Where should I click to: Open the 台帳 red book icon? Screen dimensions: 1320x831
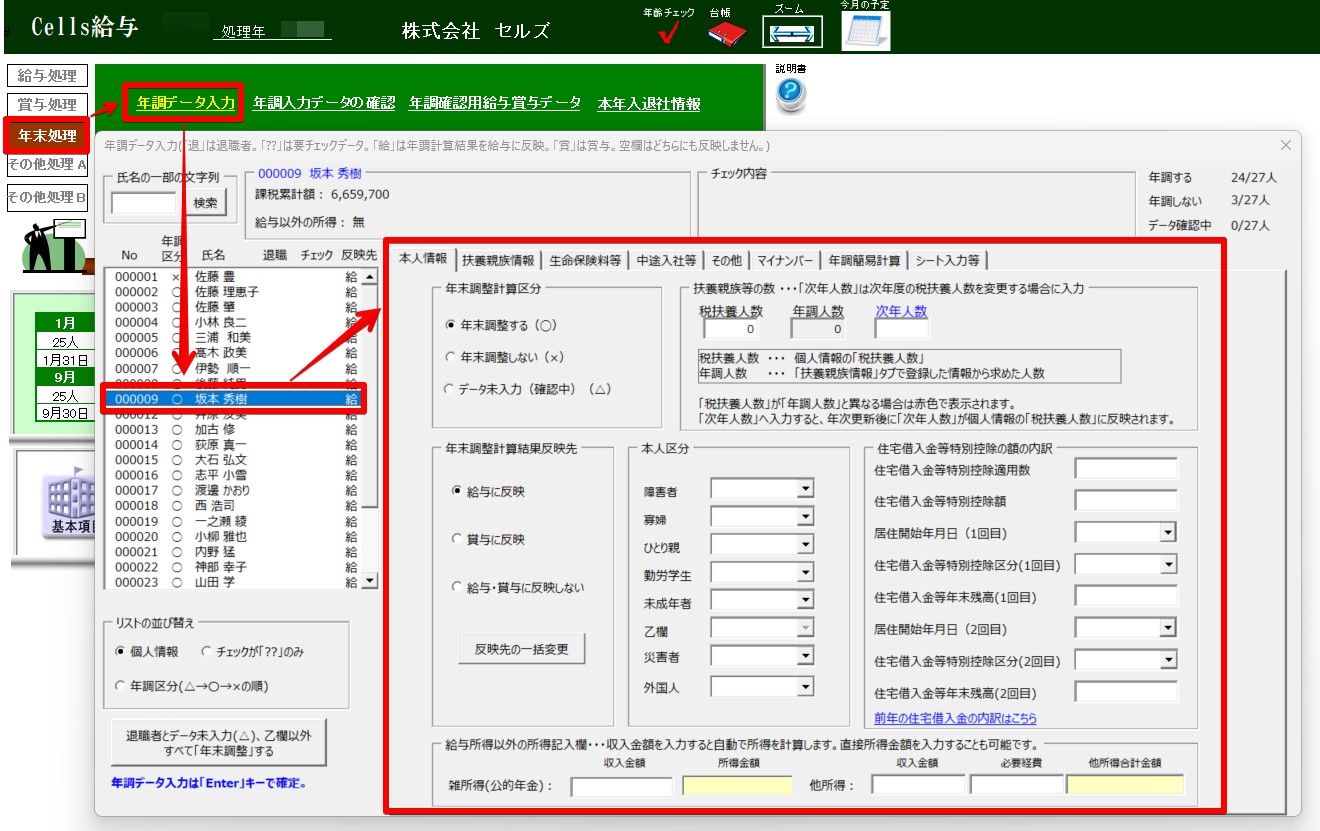pyautogui.click(x=727, y=34)
